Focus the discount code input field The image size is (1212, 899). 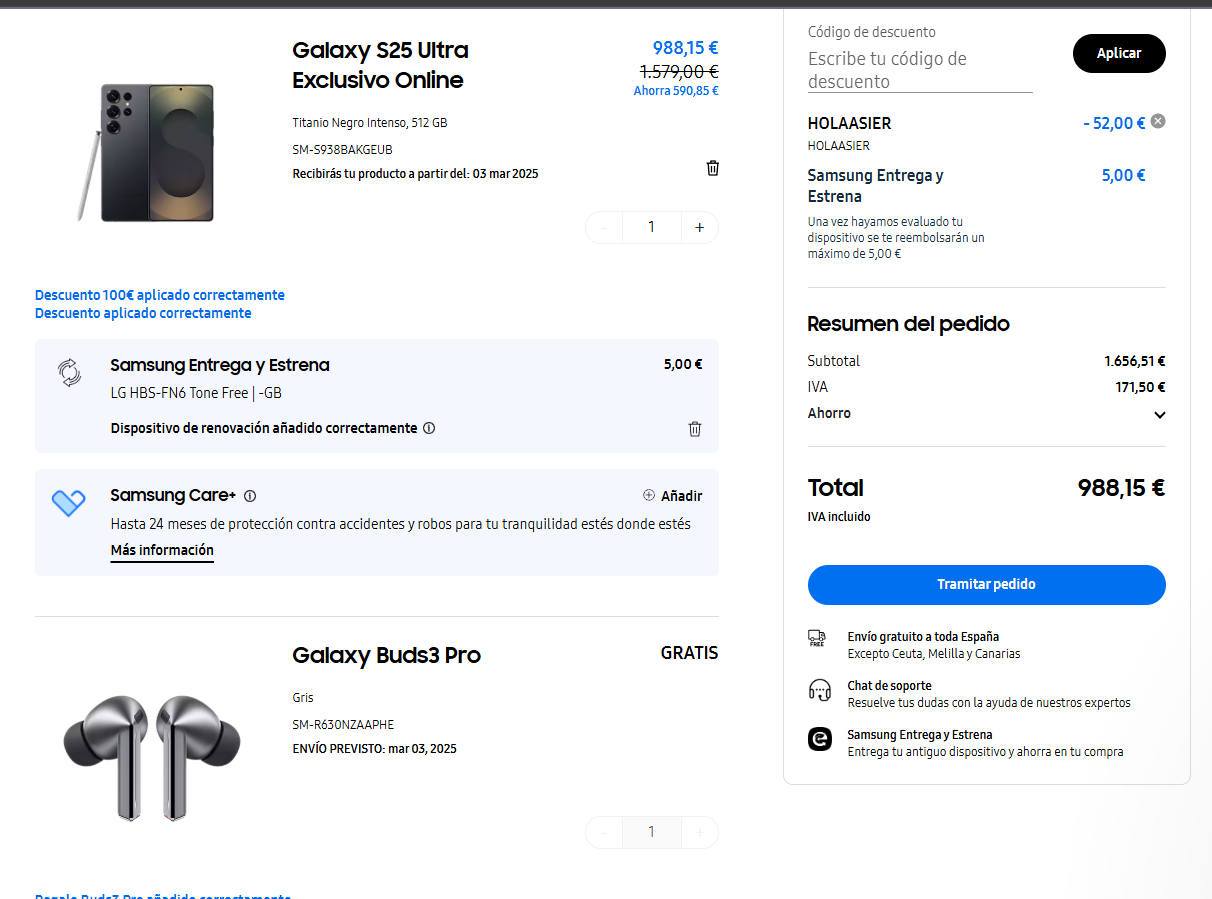[920, 70]
